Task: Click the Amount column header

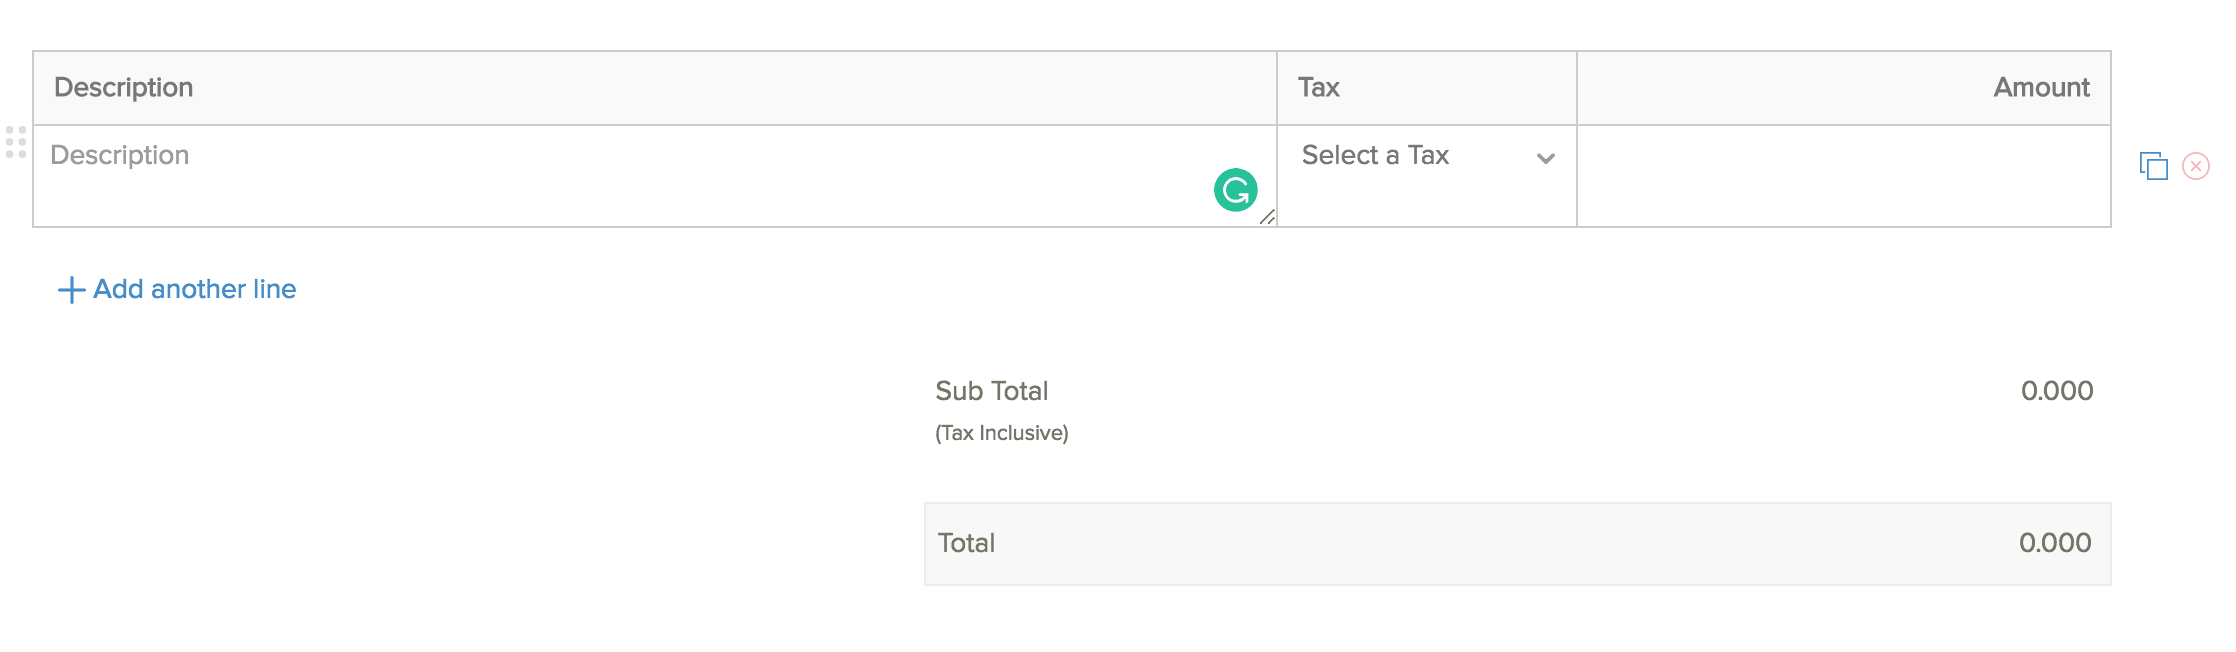Action: 2042,87
